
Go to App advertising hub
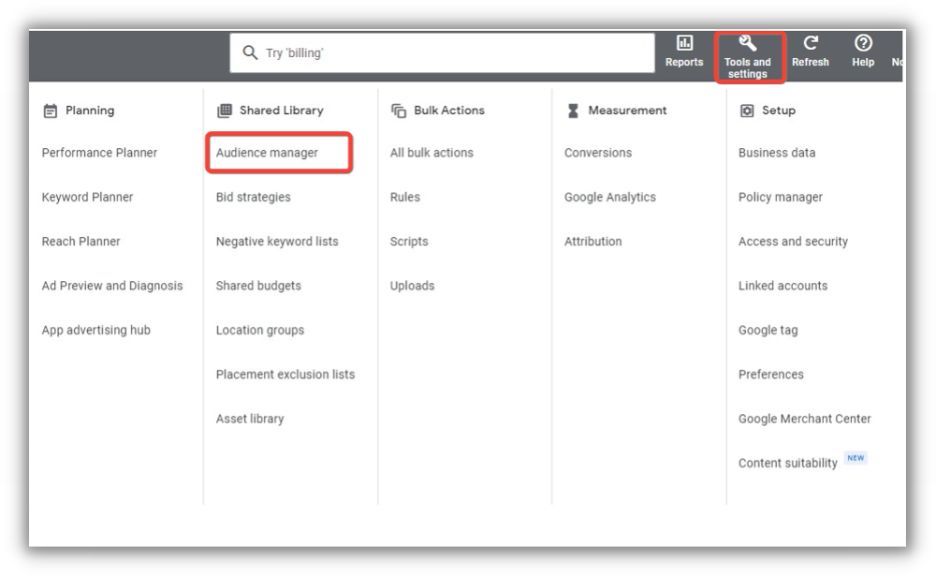coord(96,330)
